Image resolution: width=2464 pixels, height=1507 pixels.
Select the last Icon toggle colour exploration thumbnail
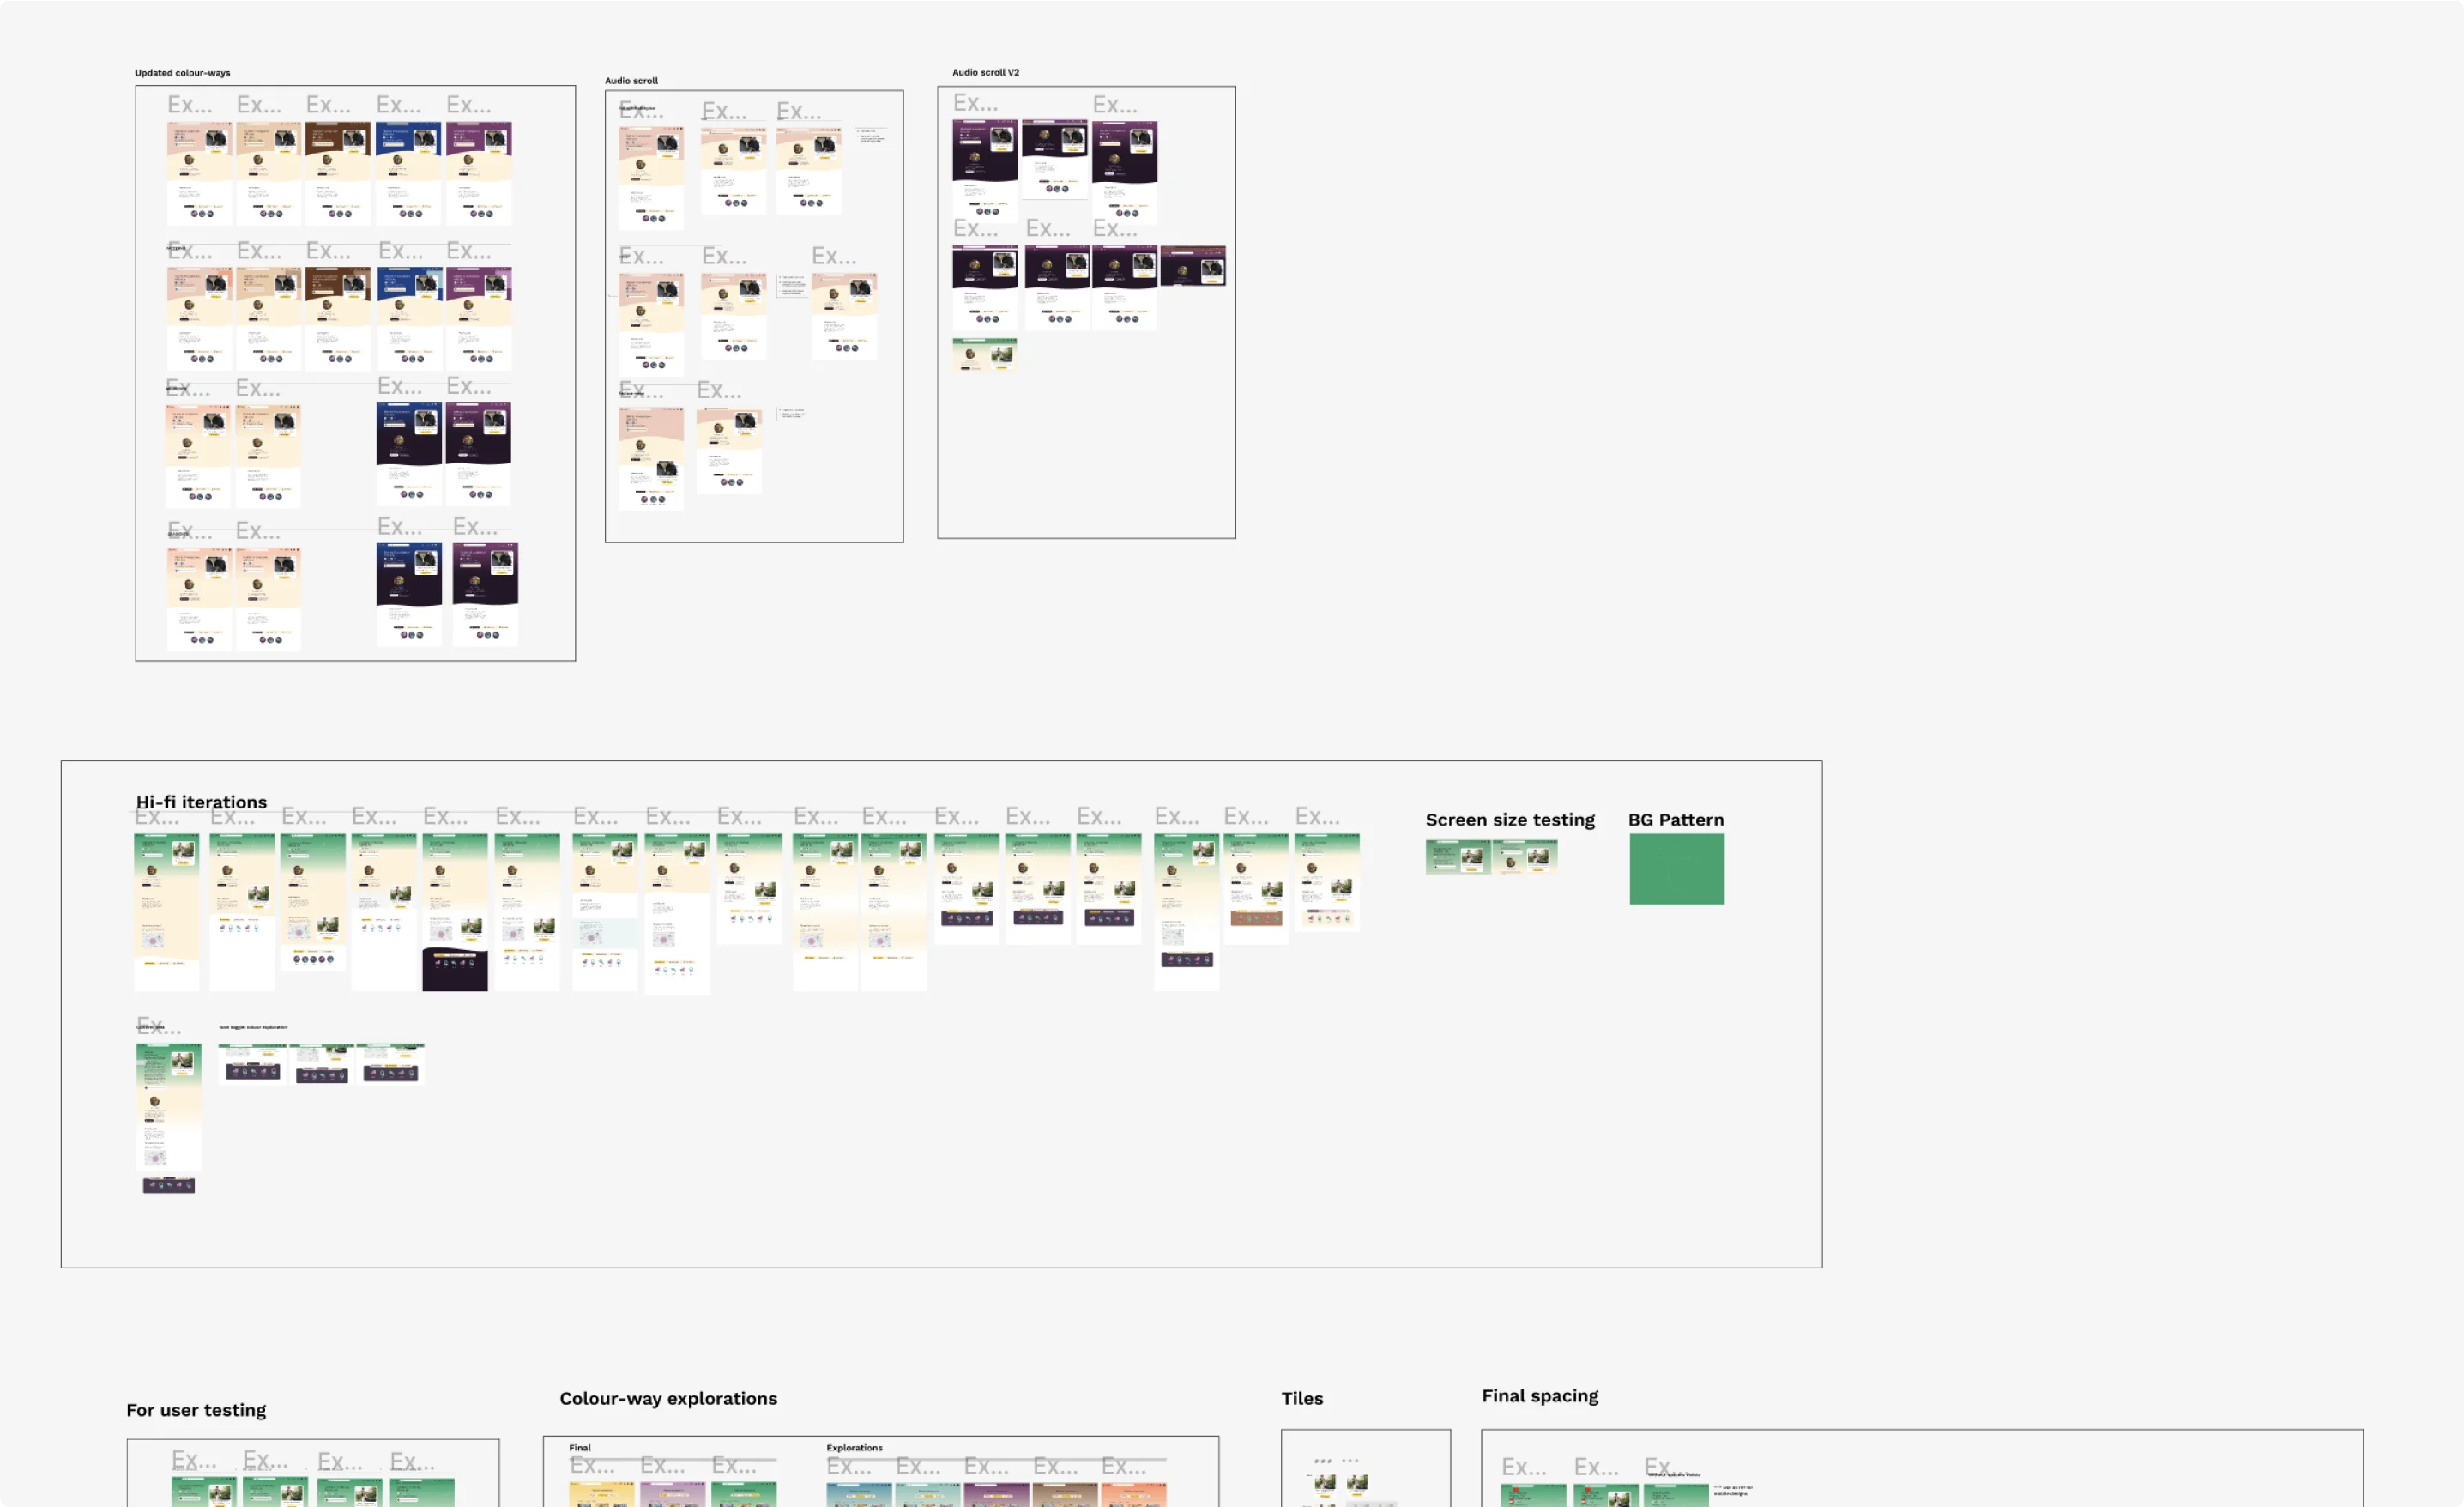point(390,1064)
